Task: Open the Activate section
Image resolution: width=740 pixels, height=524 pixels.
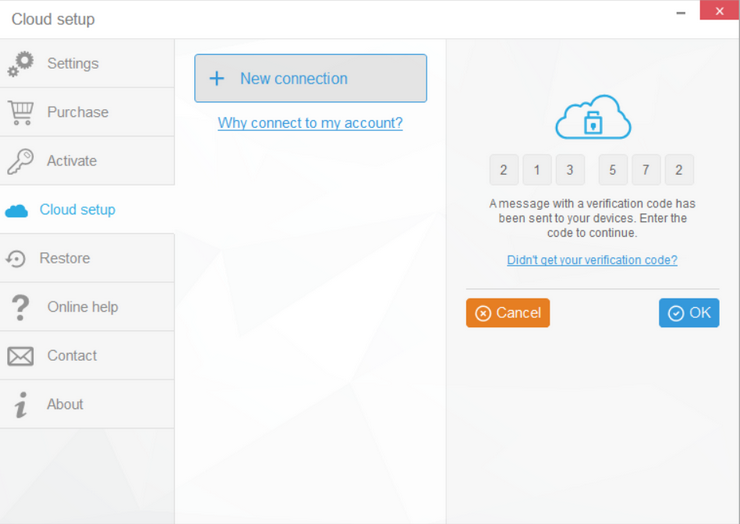Action: pos(87,161)
